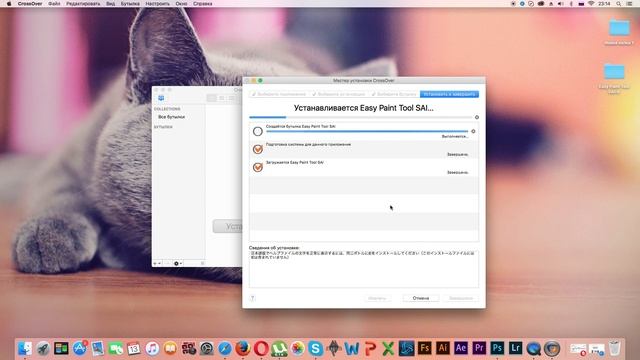
Task: Open the Calendar dock icon
Action: click(134, 348)
